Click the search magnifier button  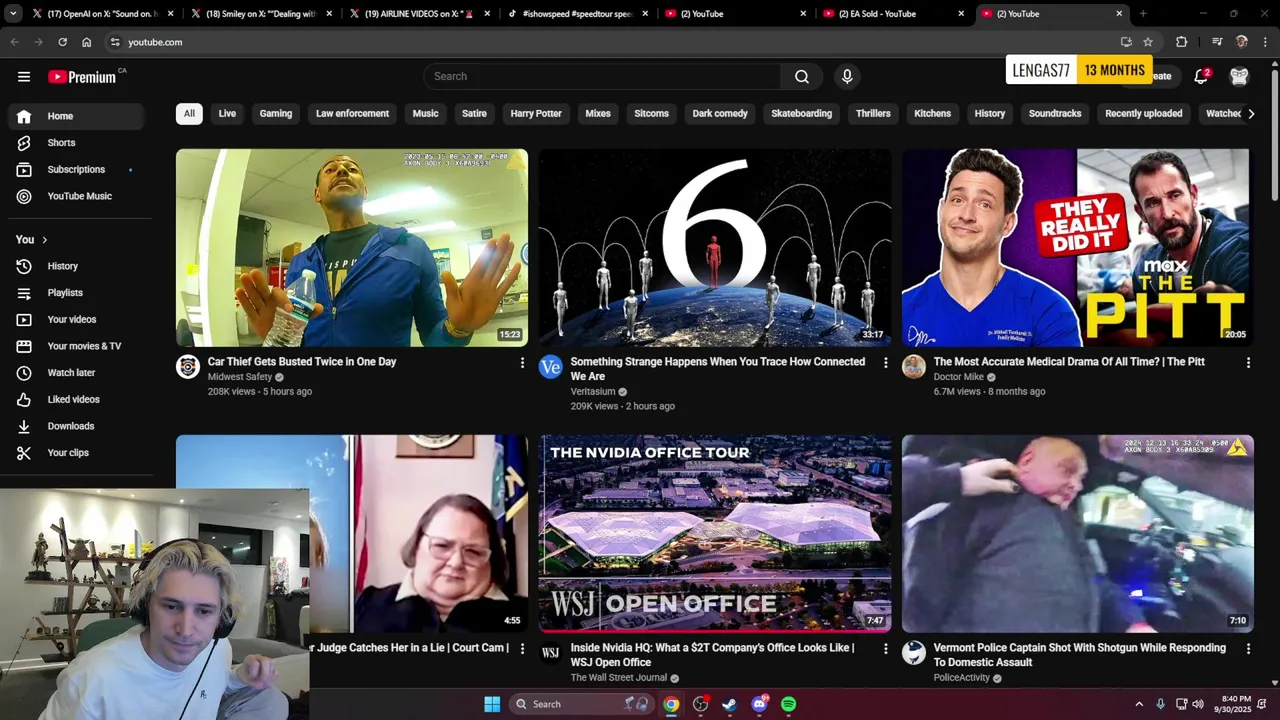tap(802, 76)
